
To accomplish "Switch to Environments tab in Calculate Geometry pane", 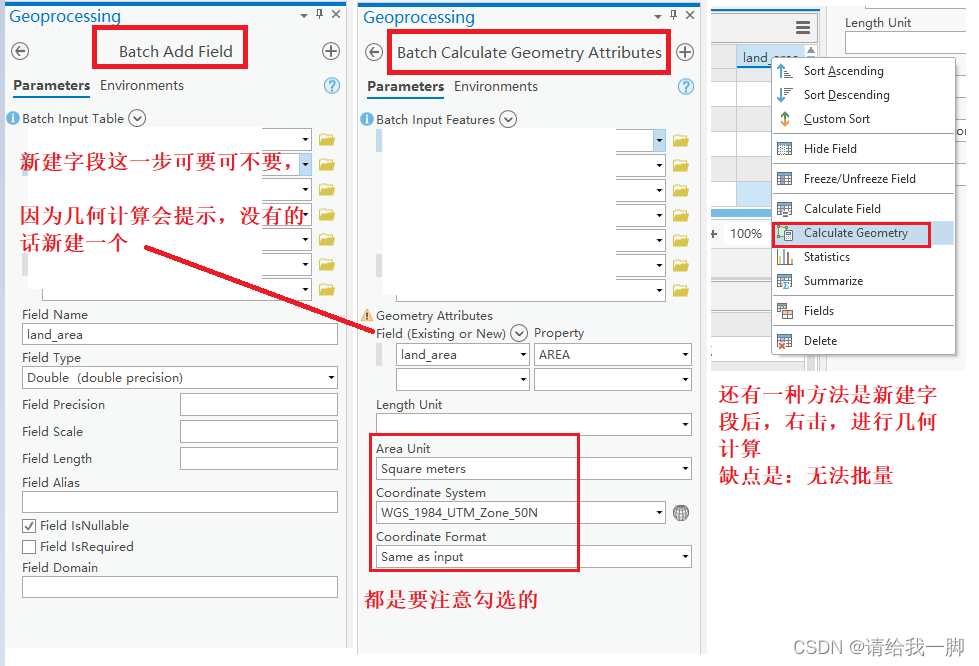I will click(x=496, y=87).
